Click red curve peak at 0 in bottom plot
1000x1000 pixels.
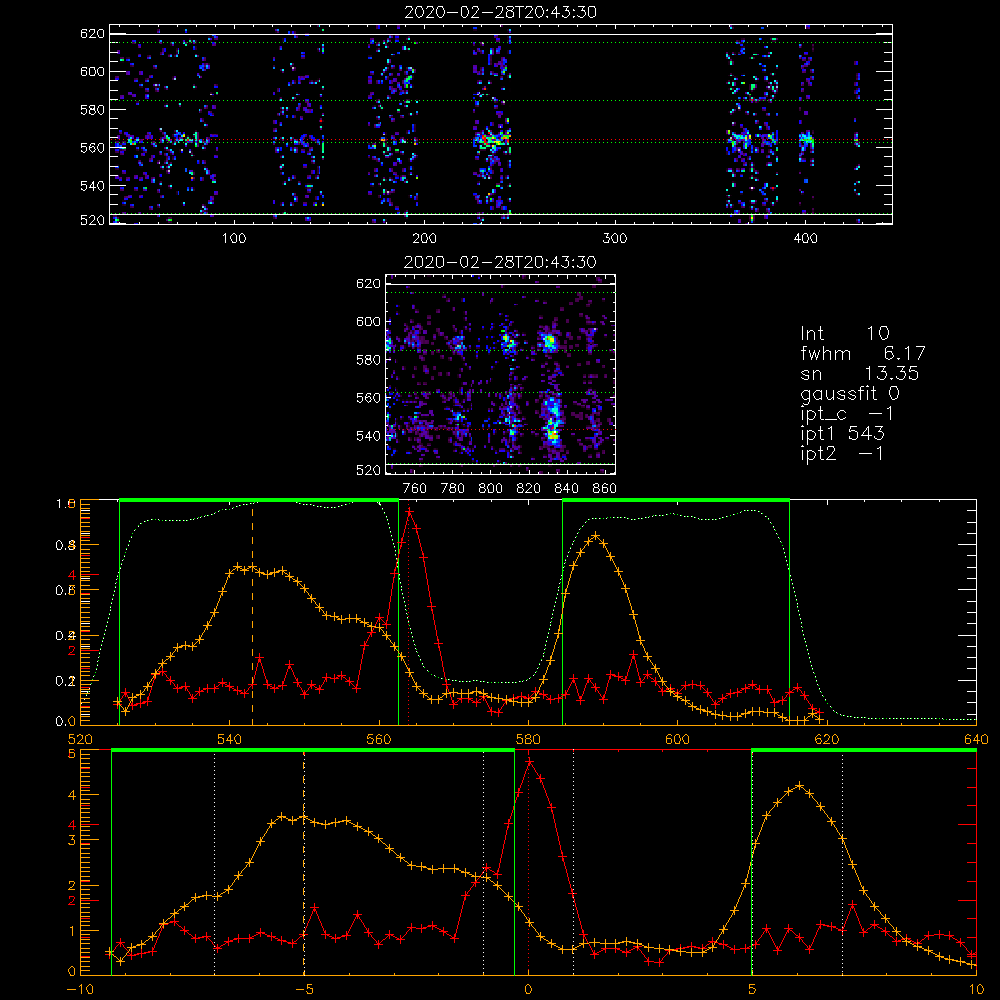(529, 761)
